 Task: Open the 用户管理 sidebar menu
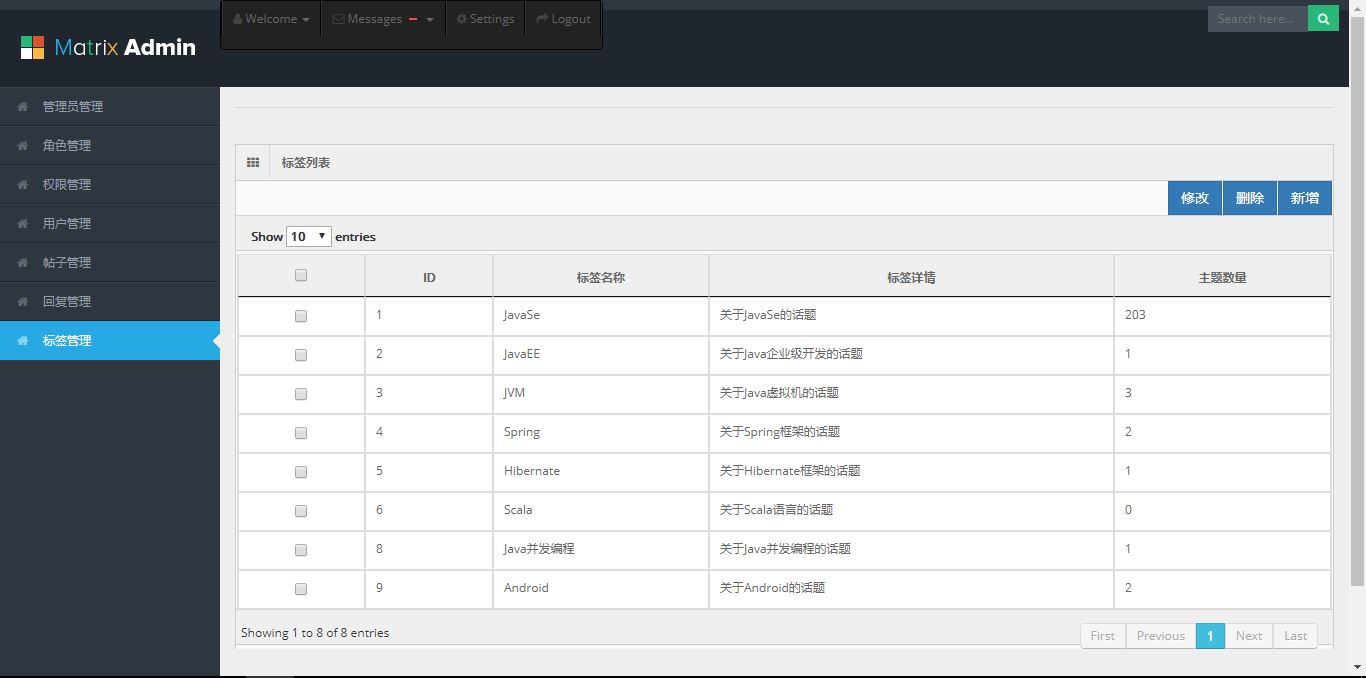[110, 223]
